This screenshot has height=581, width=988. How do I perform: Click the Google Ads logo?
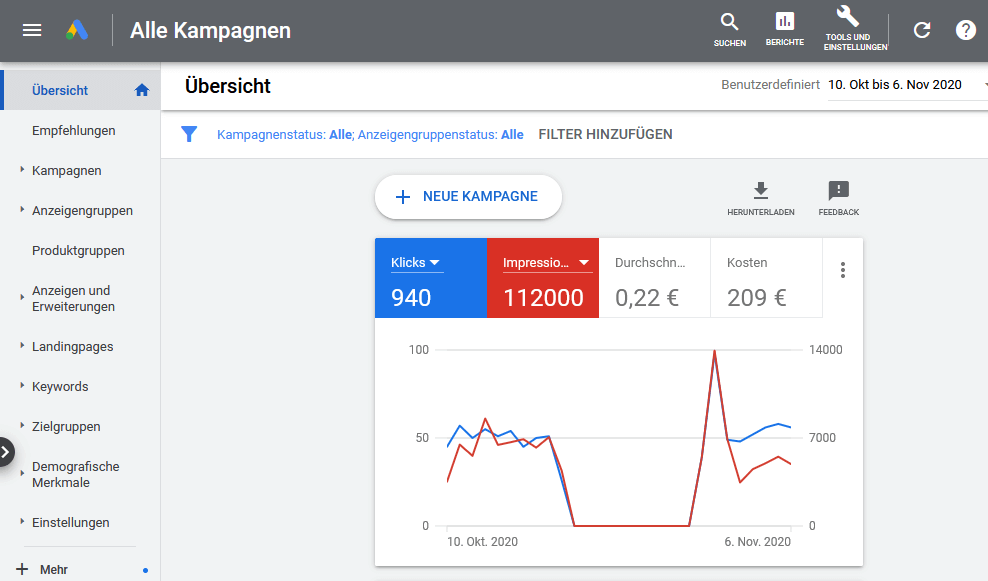[78, 30]
